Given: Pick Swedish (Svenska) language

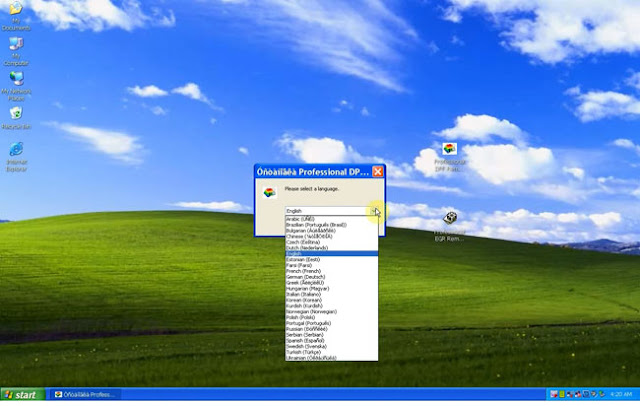Looking at the screenshot, I should click(331, 346).
